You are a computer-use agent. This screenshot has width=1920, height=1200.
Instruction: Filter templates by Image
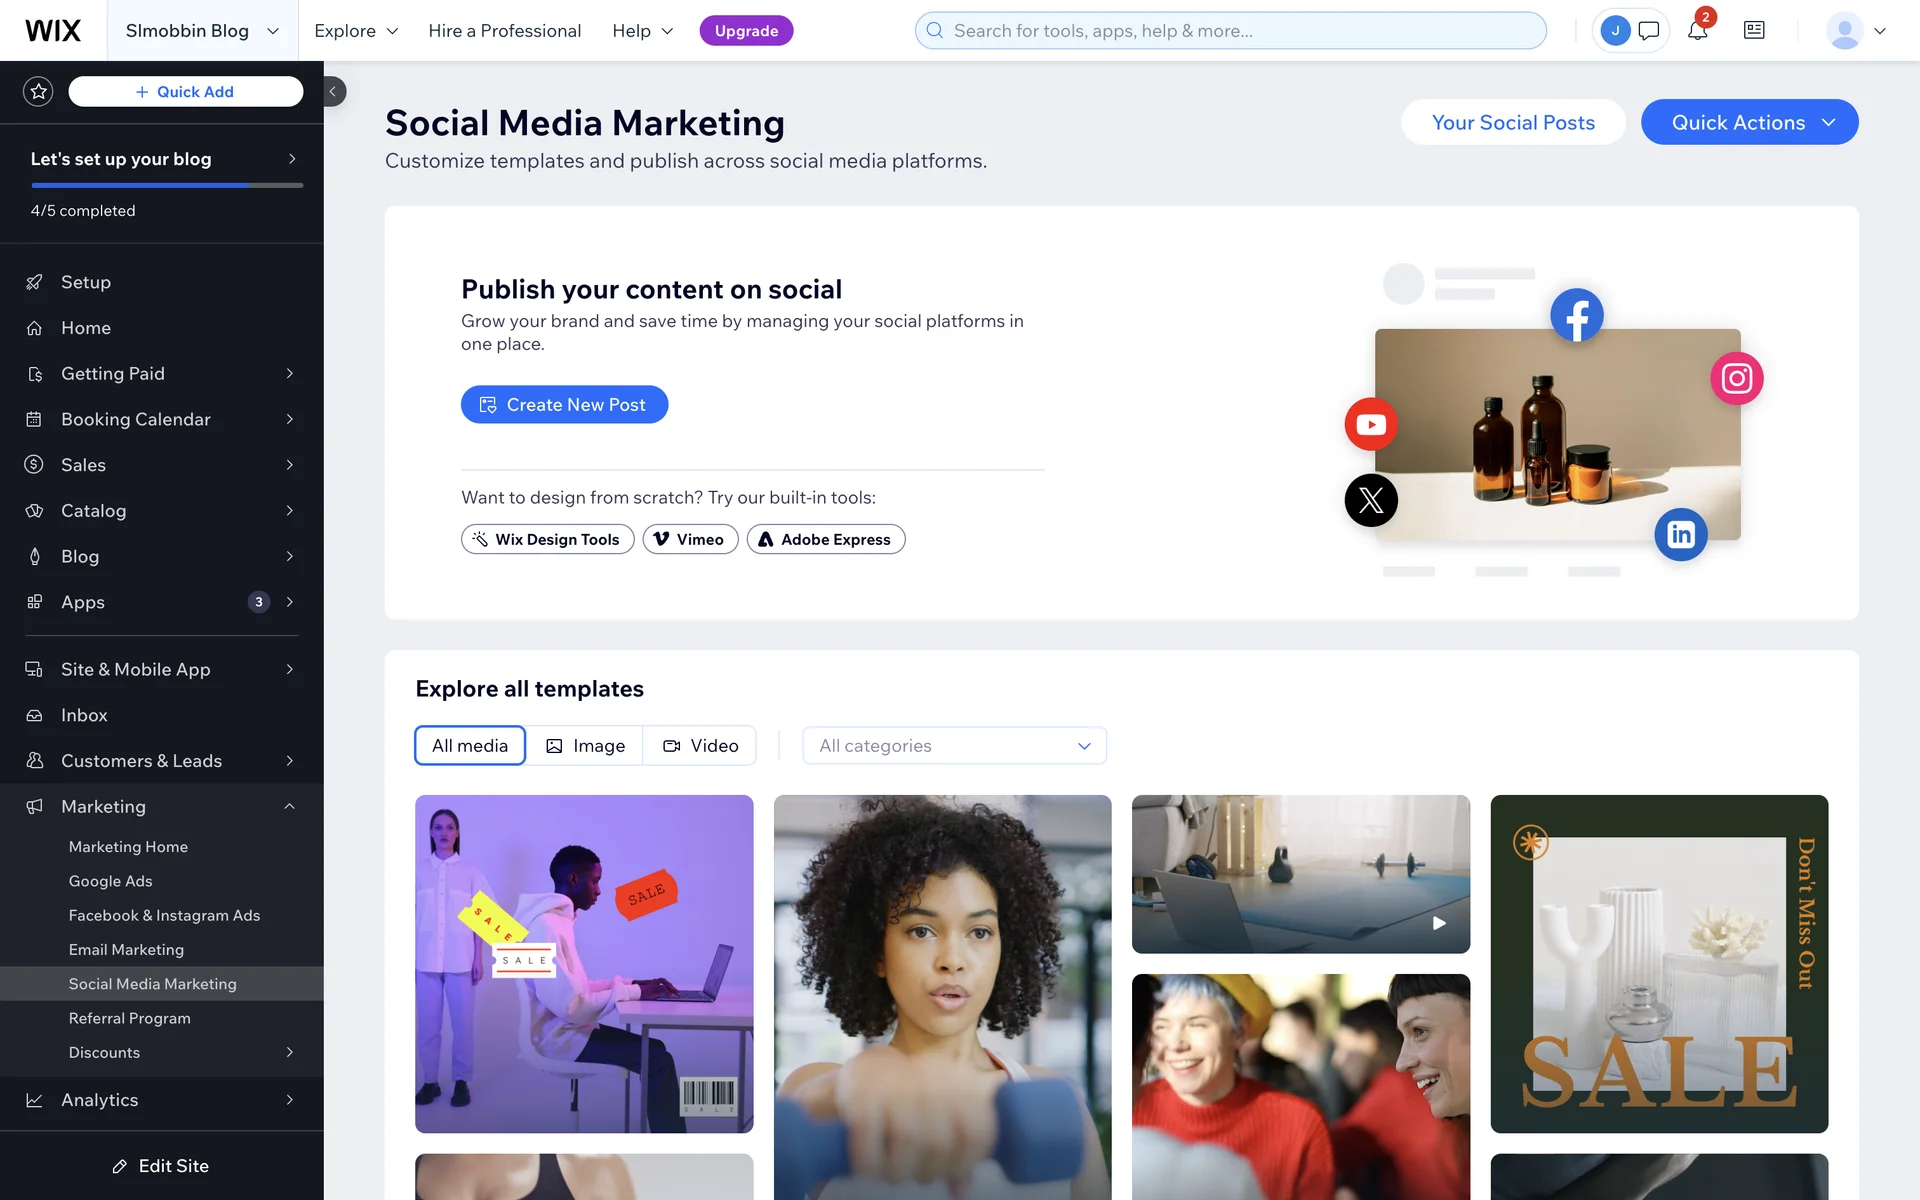[x=585, y=745]
